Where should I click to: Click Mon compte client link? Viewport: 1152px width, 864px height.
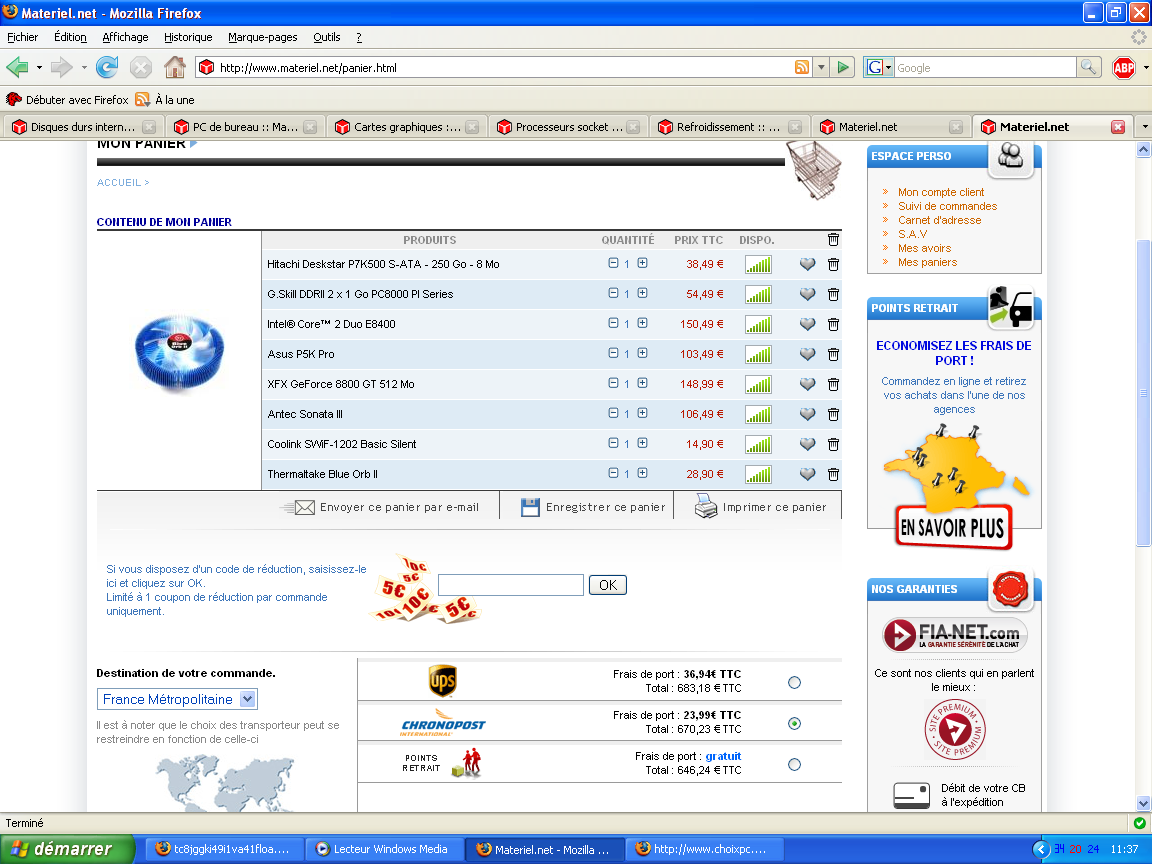coord(940,192)
